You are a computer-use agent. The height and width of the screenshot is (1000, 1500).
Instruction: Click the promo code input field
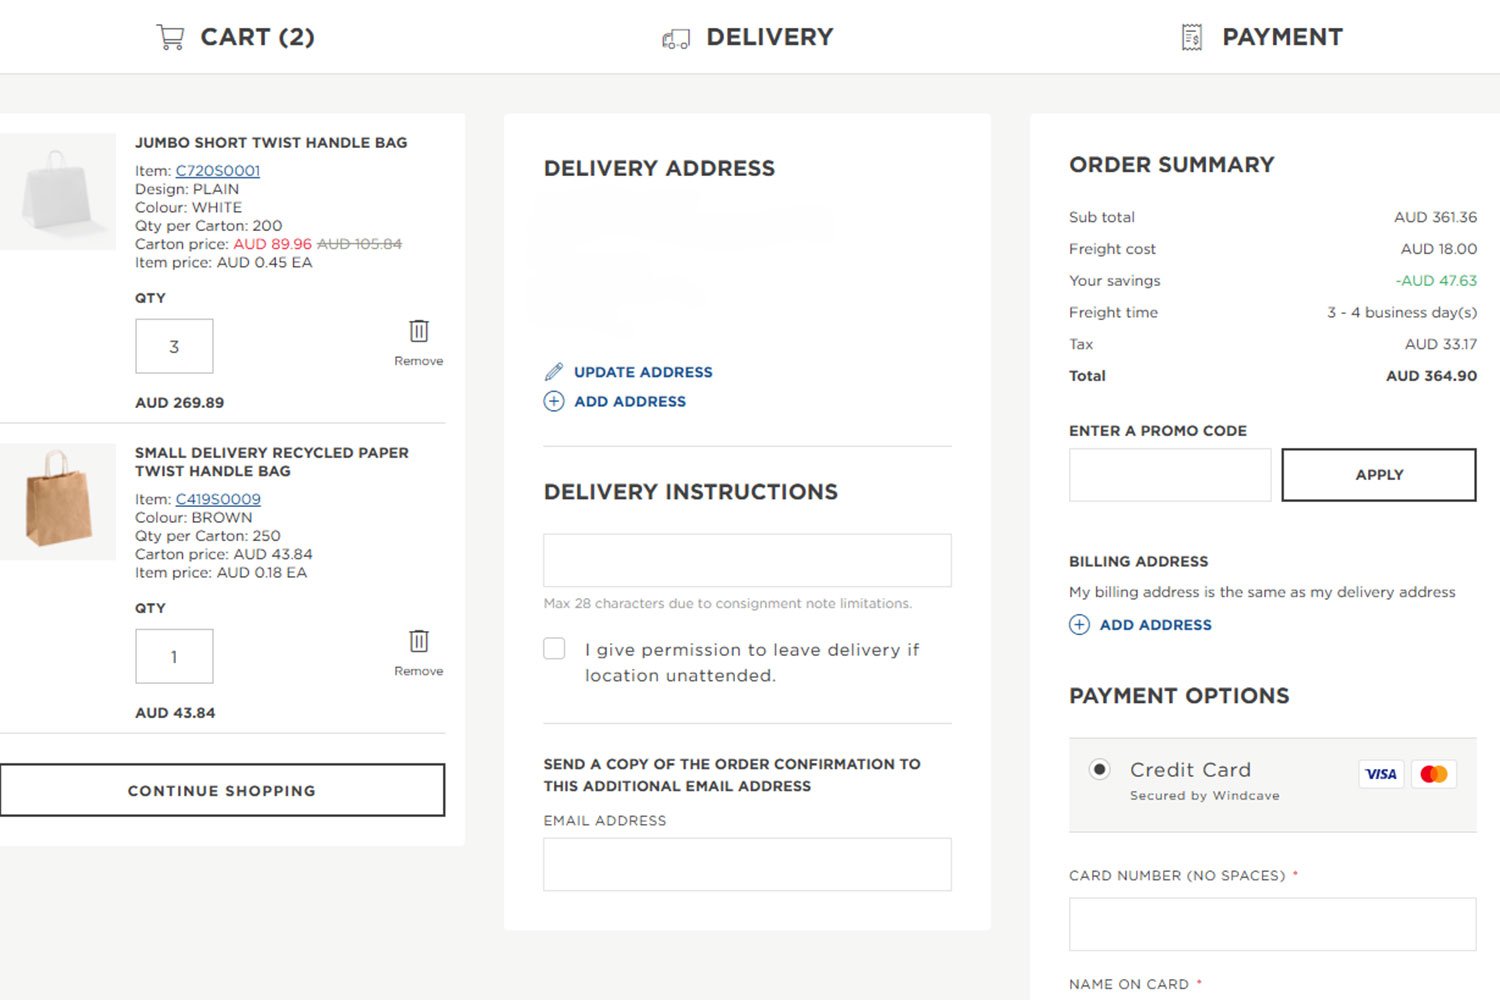(x=1169, y=475)
